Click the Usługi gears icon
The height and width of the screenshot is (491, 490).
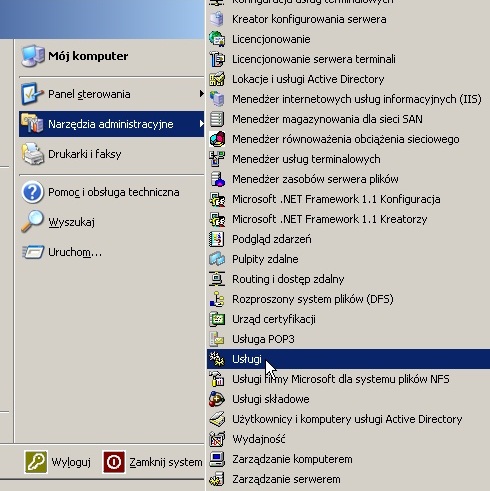(217, 359)
